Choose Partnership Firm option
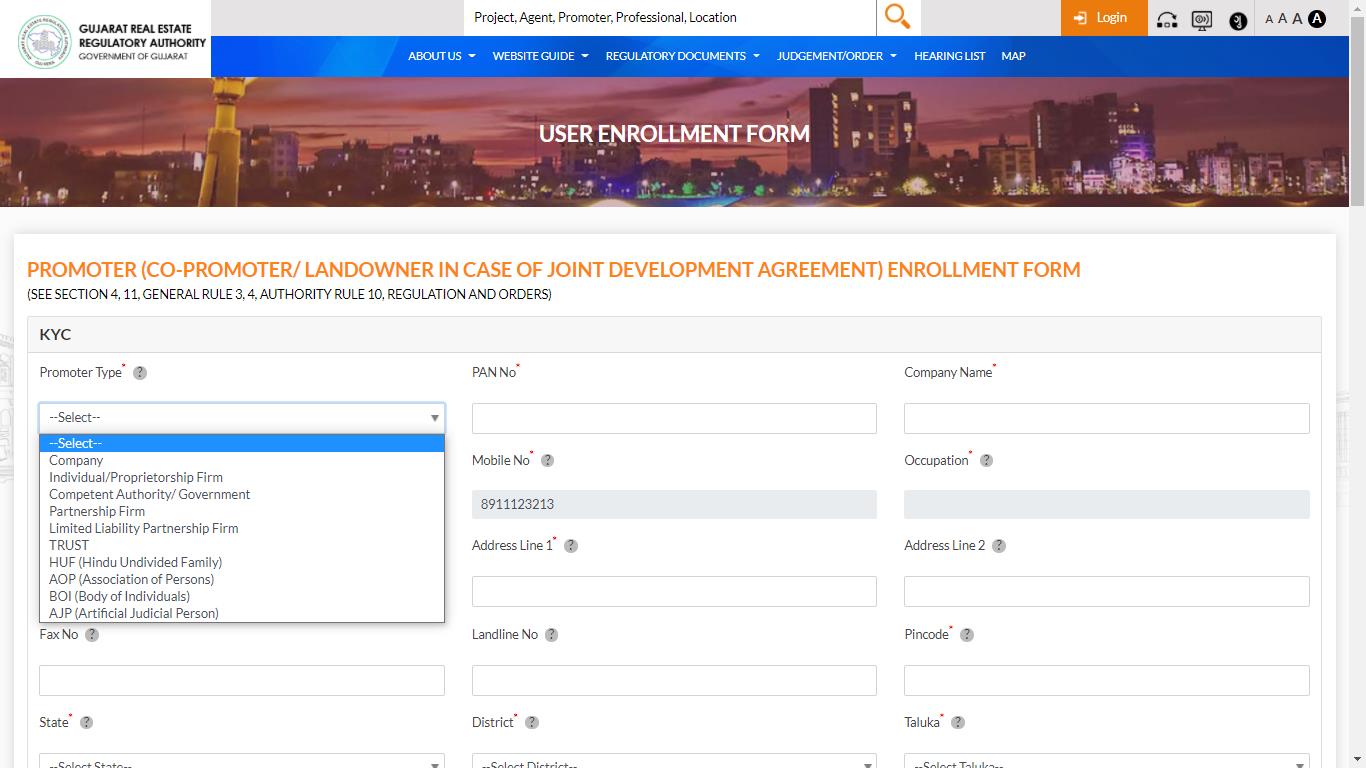 [242, 512]
